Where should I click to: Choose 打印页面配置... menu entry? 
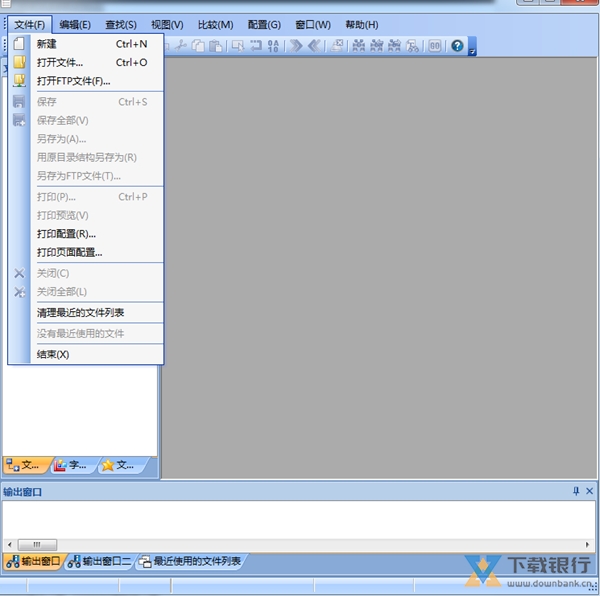(x=86, y=252)
